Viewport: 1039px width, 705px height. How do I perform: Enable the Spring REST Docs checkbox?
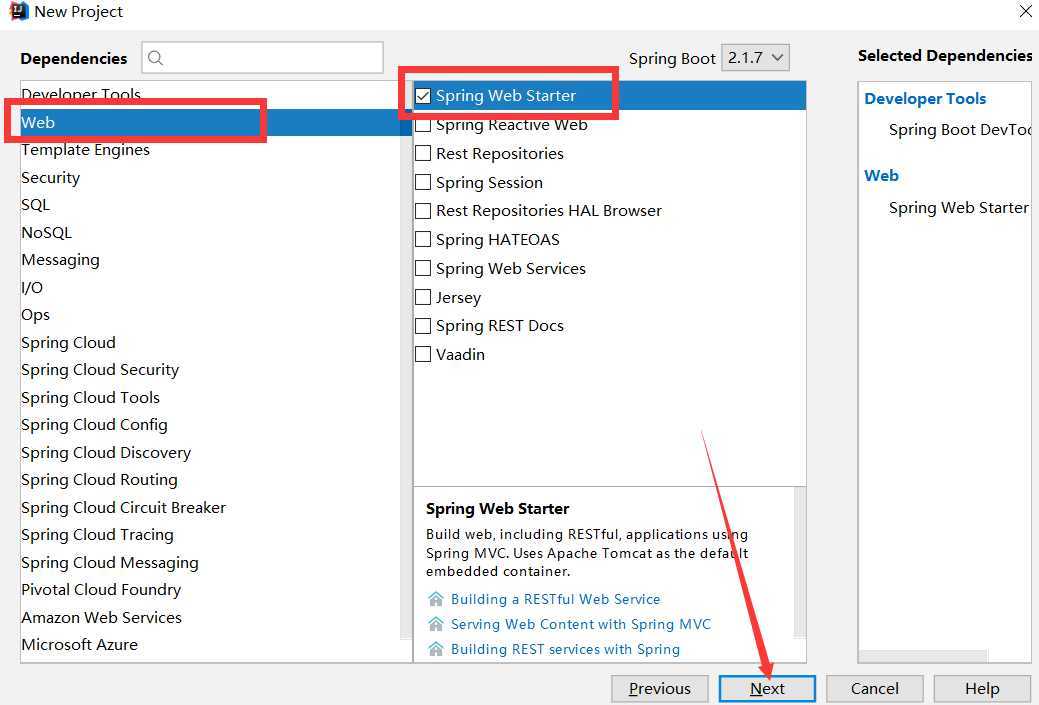click(423, 326)
